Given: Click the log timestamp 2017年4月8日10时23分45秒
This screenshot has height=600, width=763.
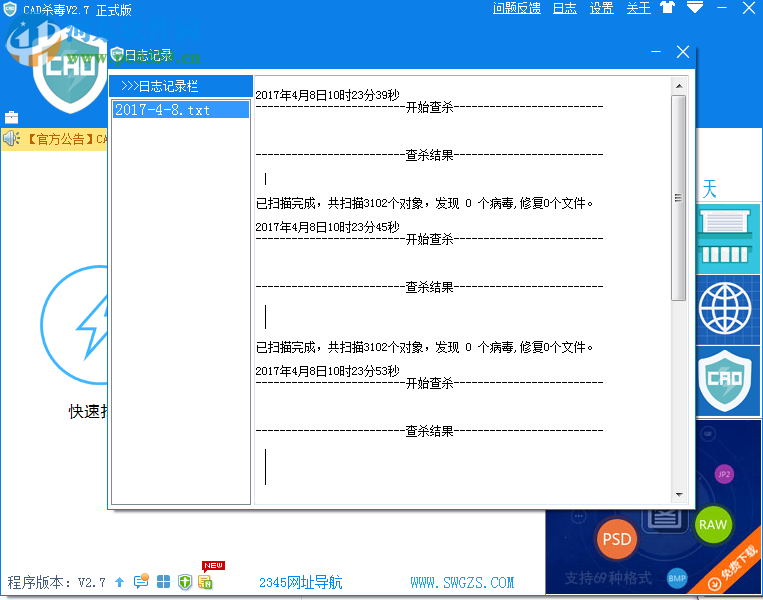Looking at the screenshot, I should coord(327,227).
